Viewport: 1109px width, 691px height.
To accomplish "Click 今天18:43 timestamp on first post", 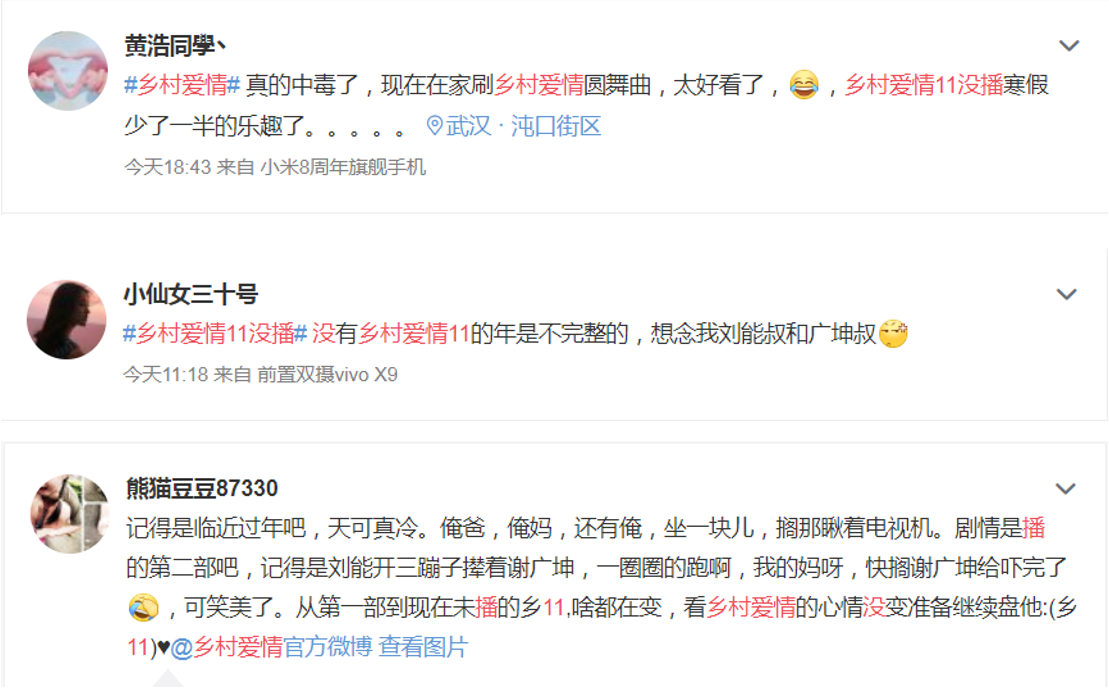I will (x=168, y=167).
